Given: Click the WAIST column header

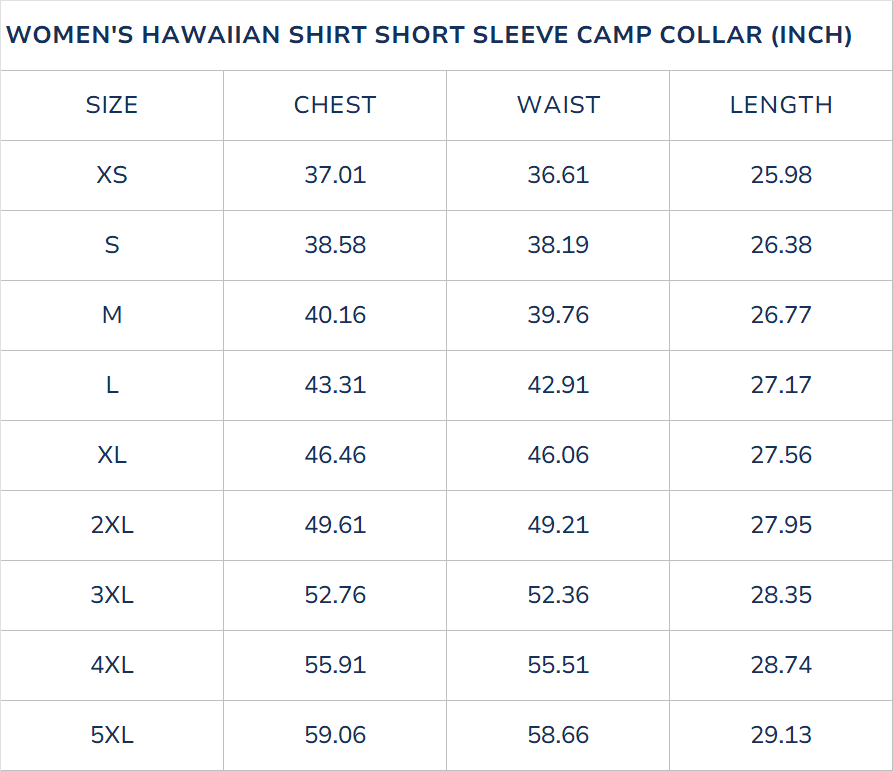Looking at the screenshot, I should pos(558,105).
